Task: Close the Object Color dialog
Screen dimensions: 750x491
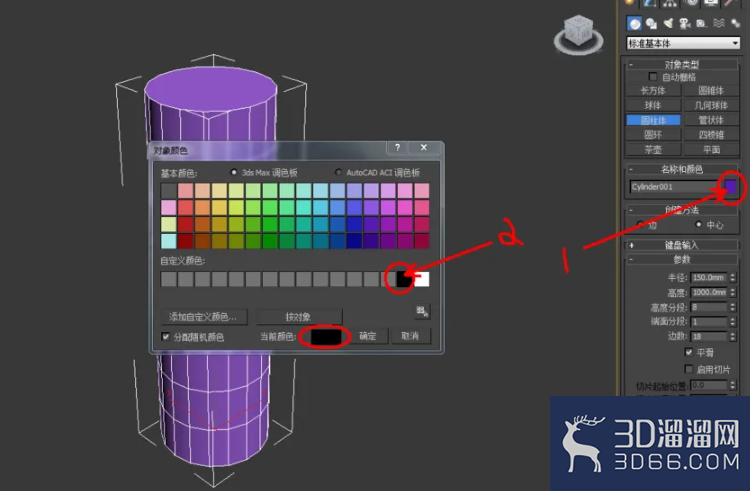Action: point(424,148)
